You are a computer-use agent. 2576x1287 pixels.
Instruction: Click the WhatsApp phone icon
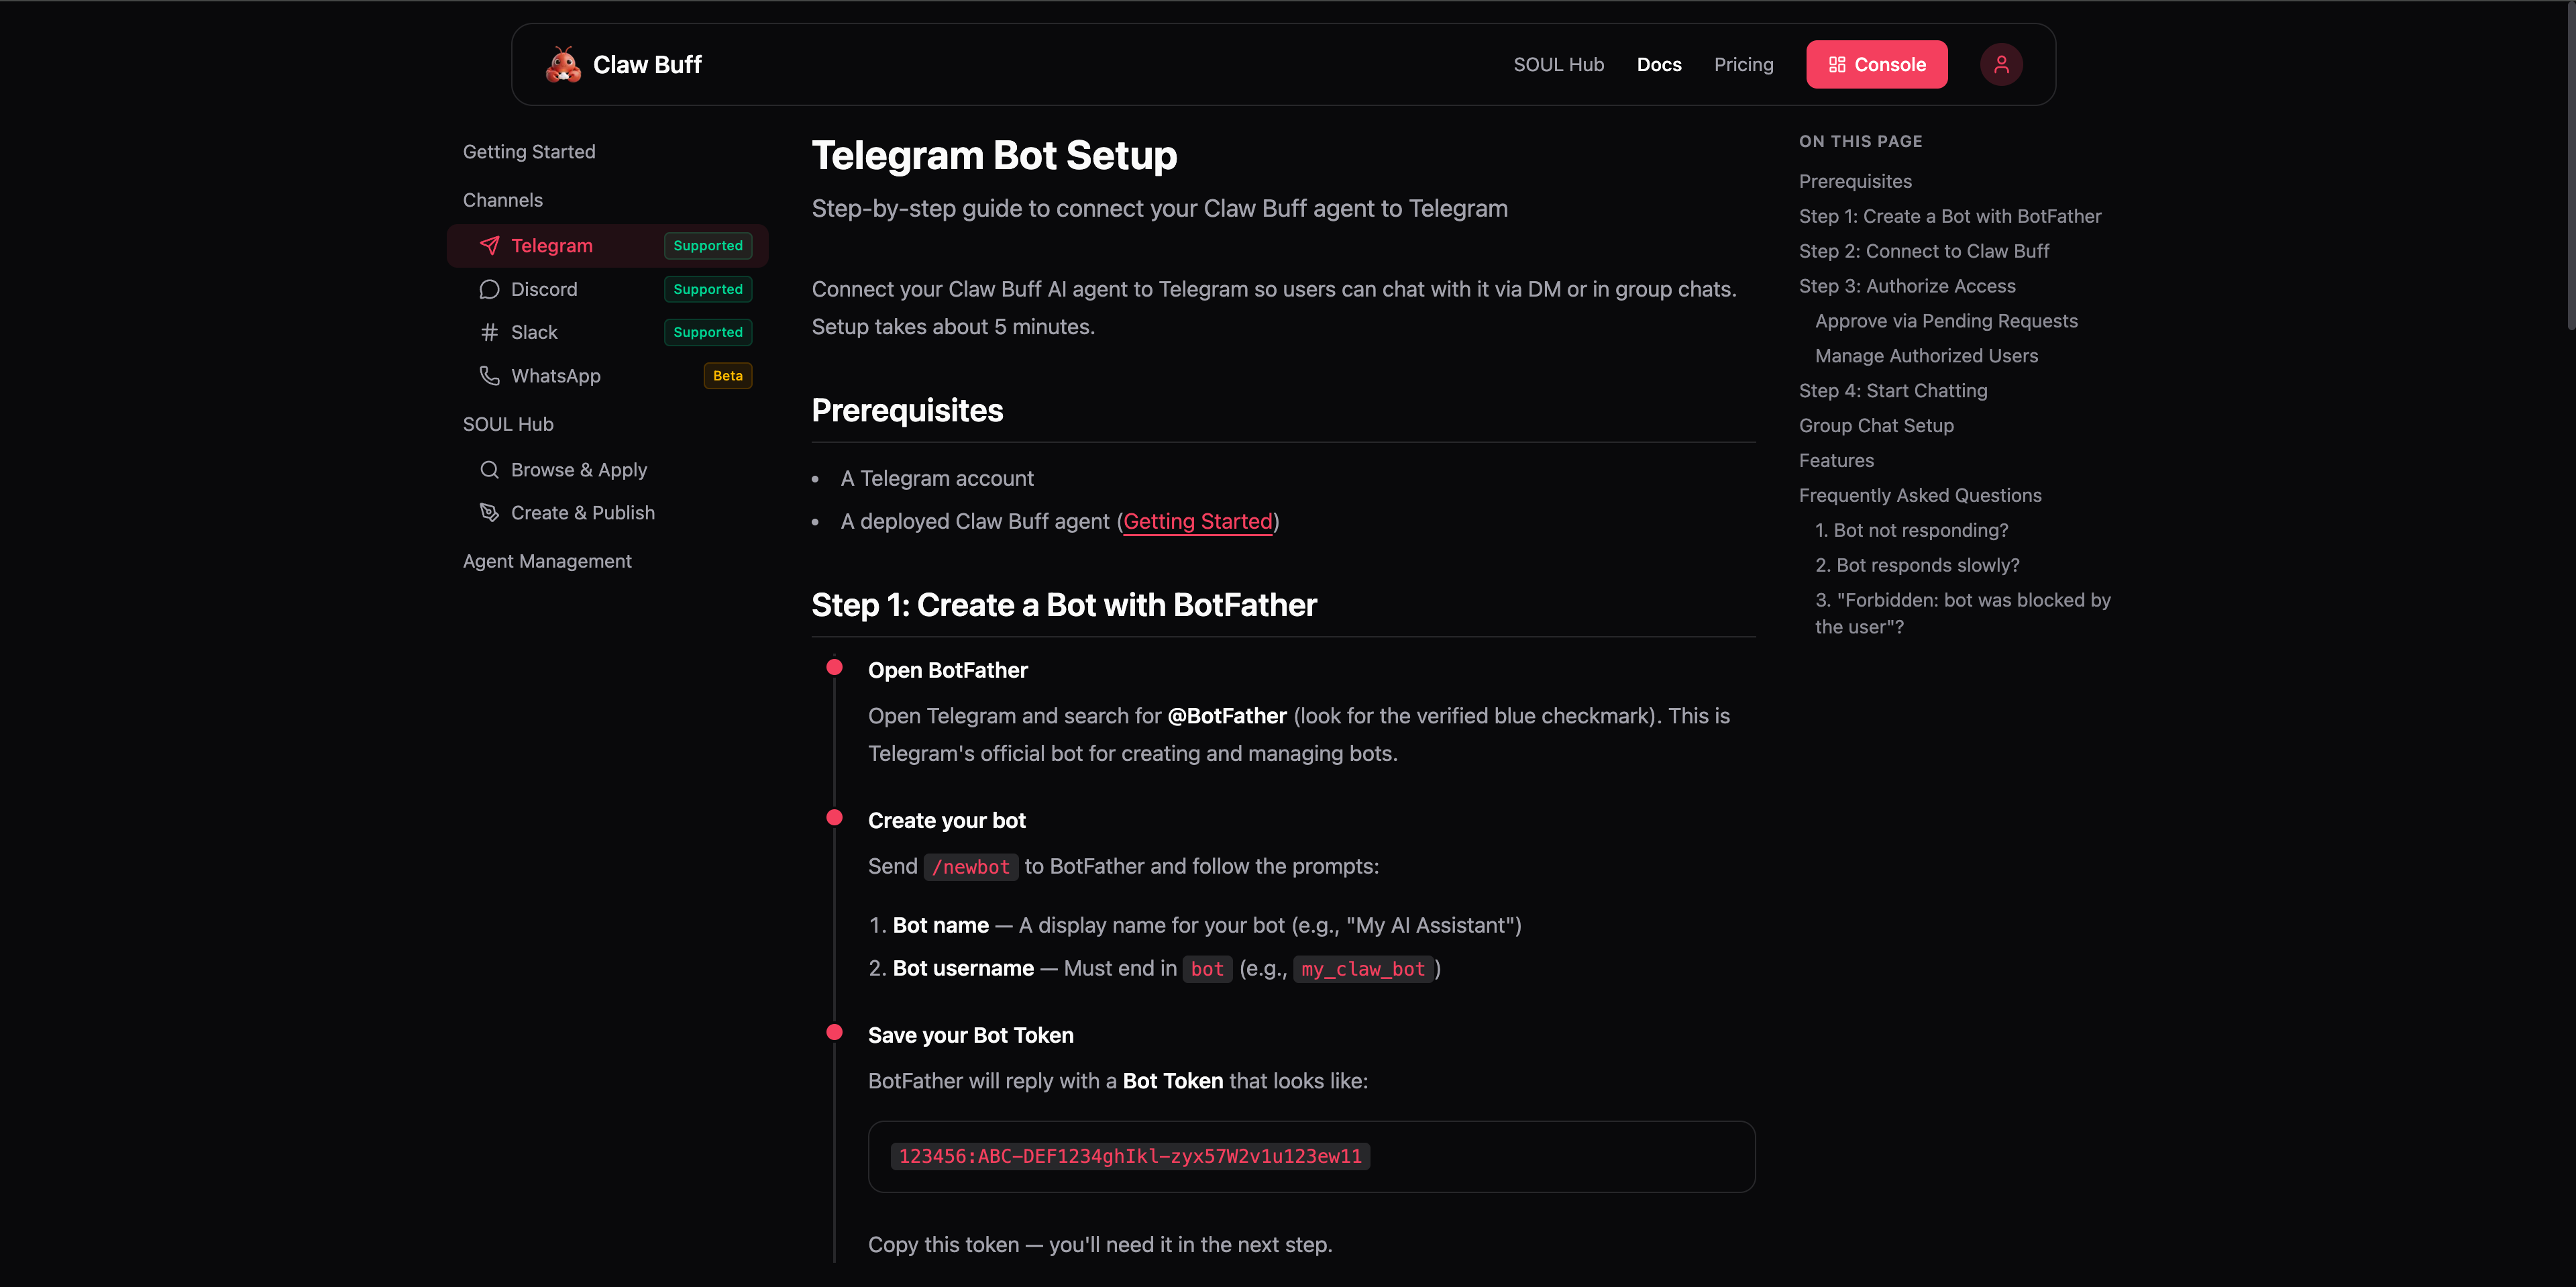pos(489,375)
